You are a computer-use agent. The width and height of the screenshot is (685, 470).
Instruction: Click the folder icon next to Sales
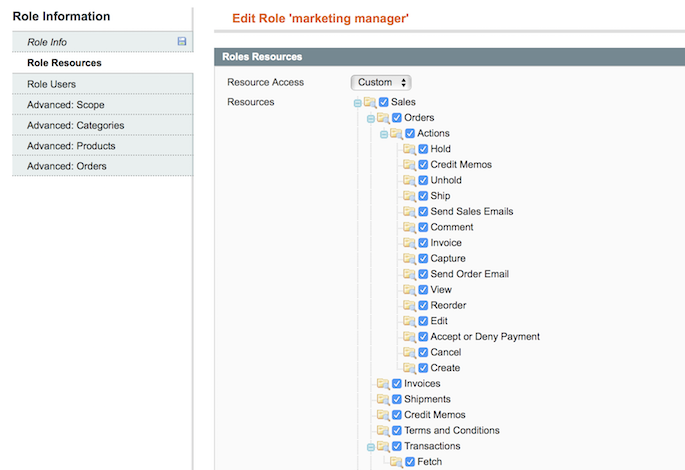[369, 102]
